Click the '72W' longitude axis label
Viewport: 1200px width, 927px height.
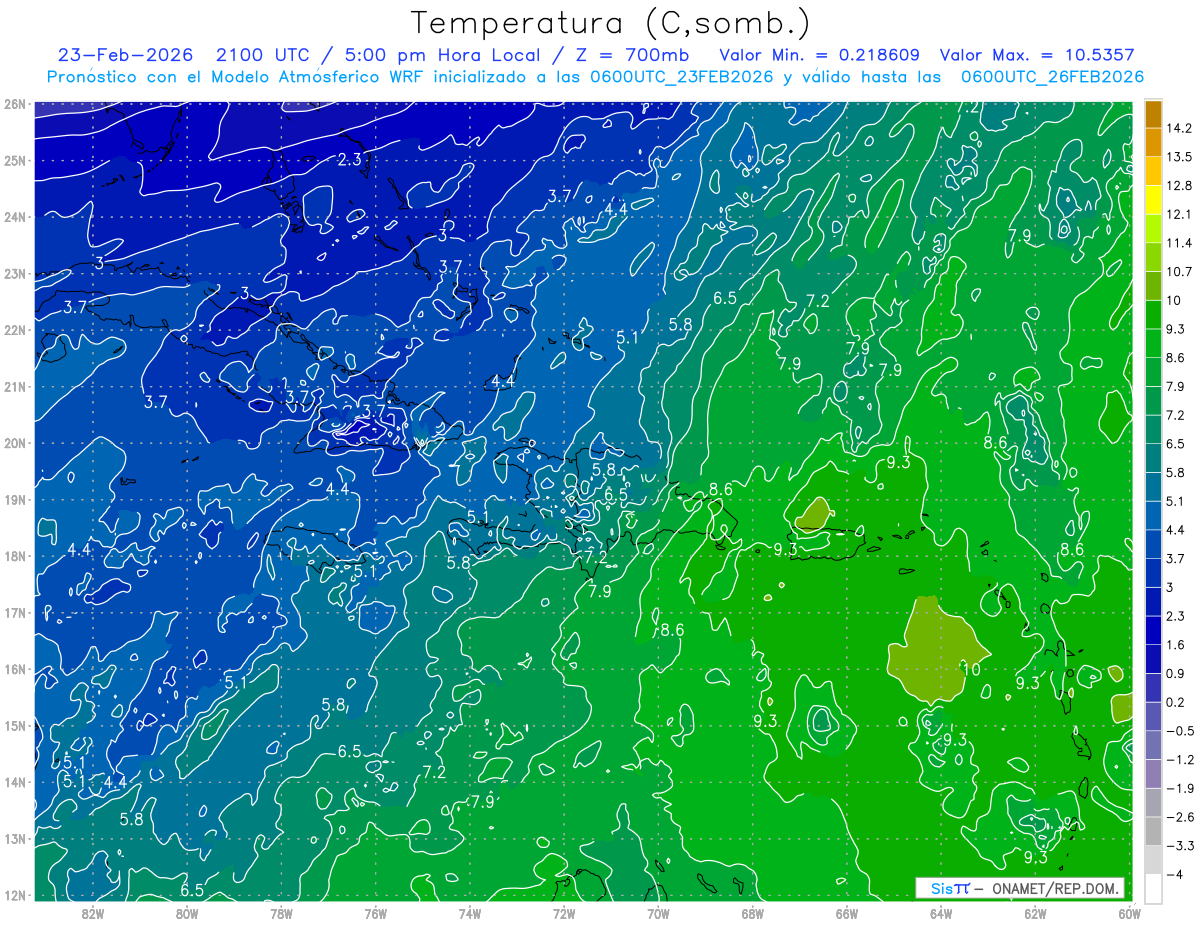pos(564,912)
